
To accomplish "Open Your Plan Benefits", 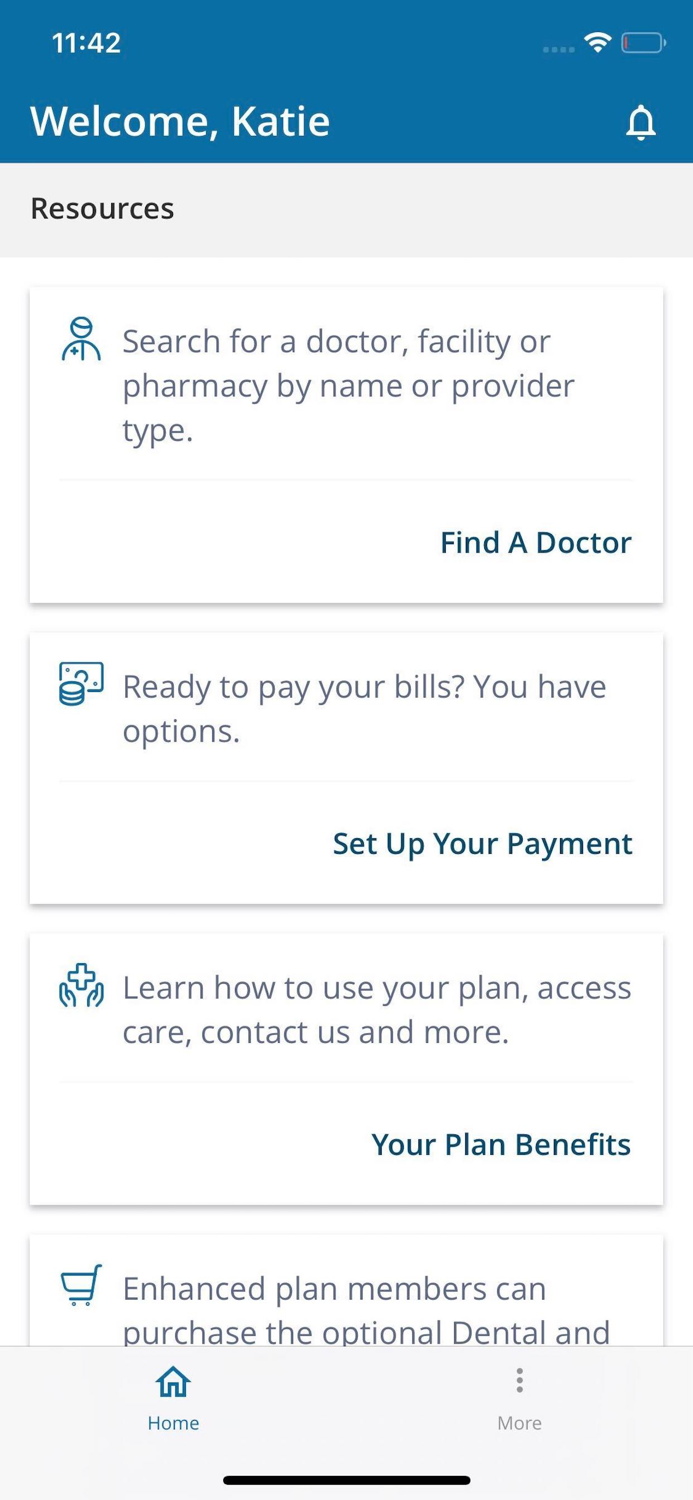I will (x=501, y=1144).
